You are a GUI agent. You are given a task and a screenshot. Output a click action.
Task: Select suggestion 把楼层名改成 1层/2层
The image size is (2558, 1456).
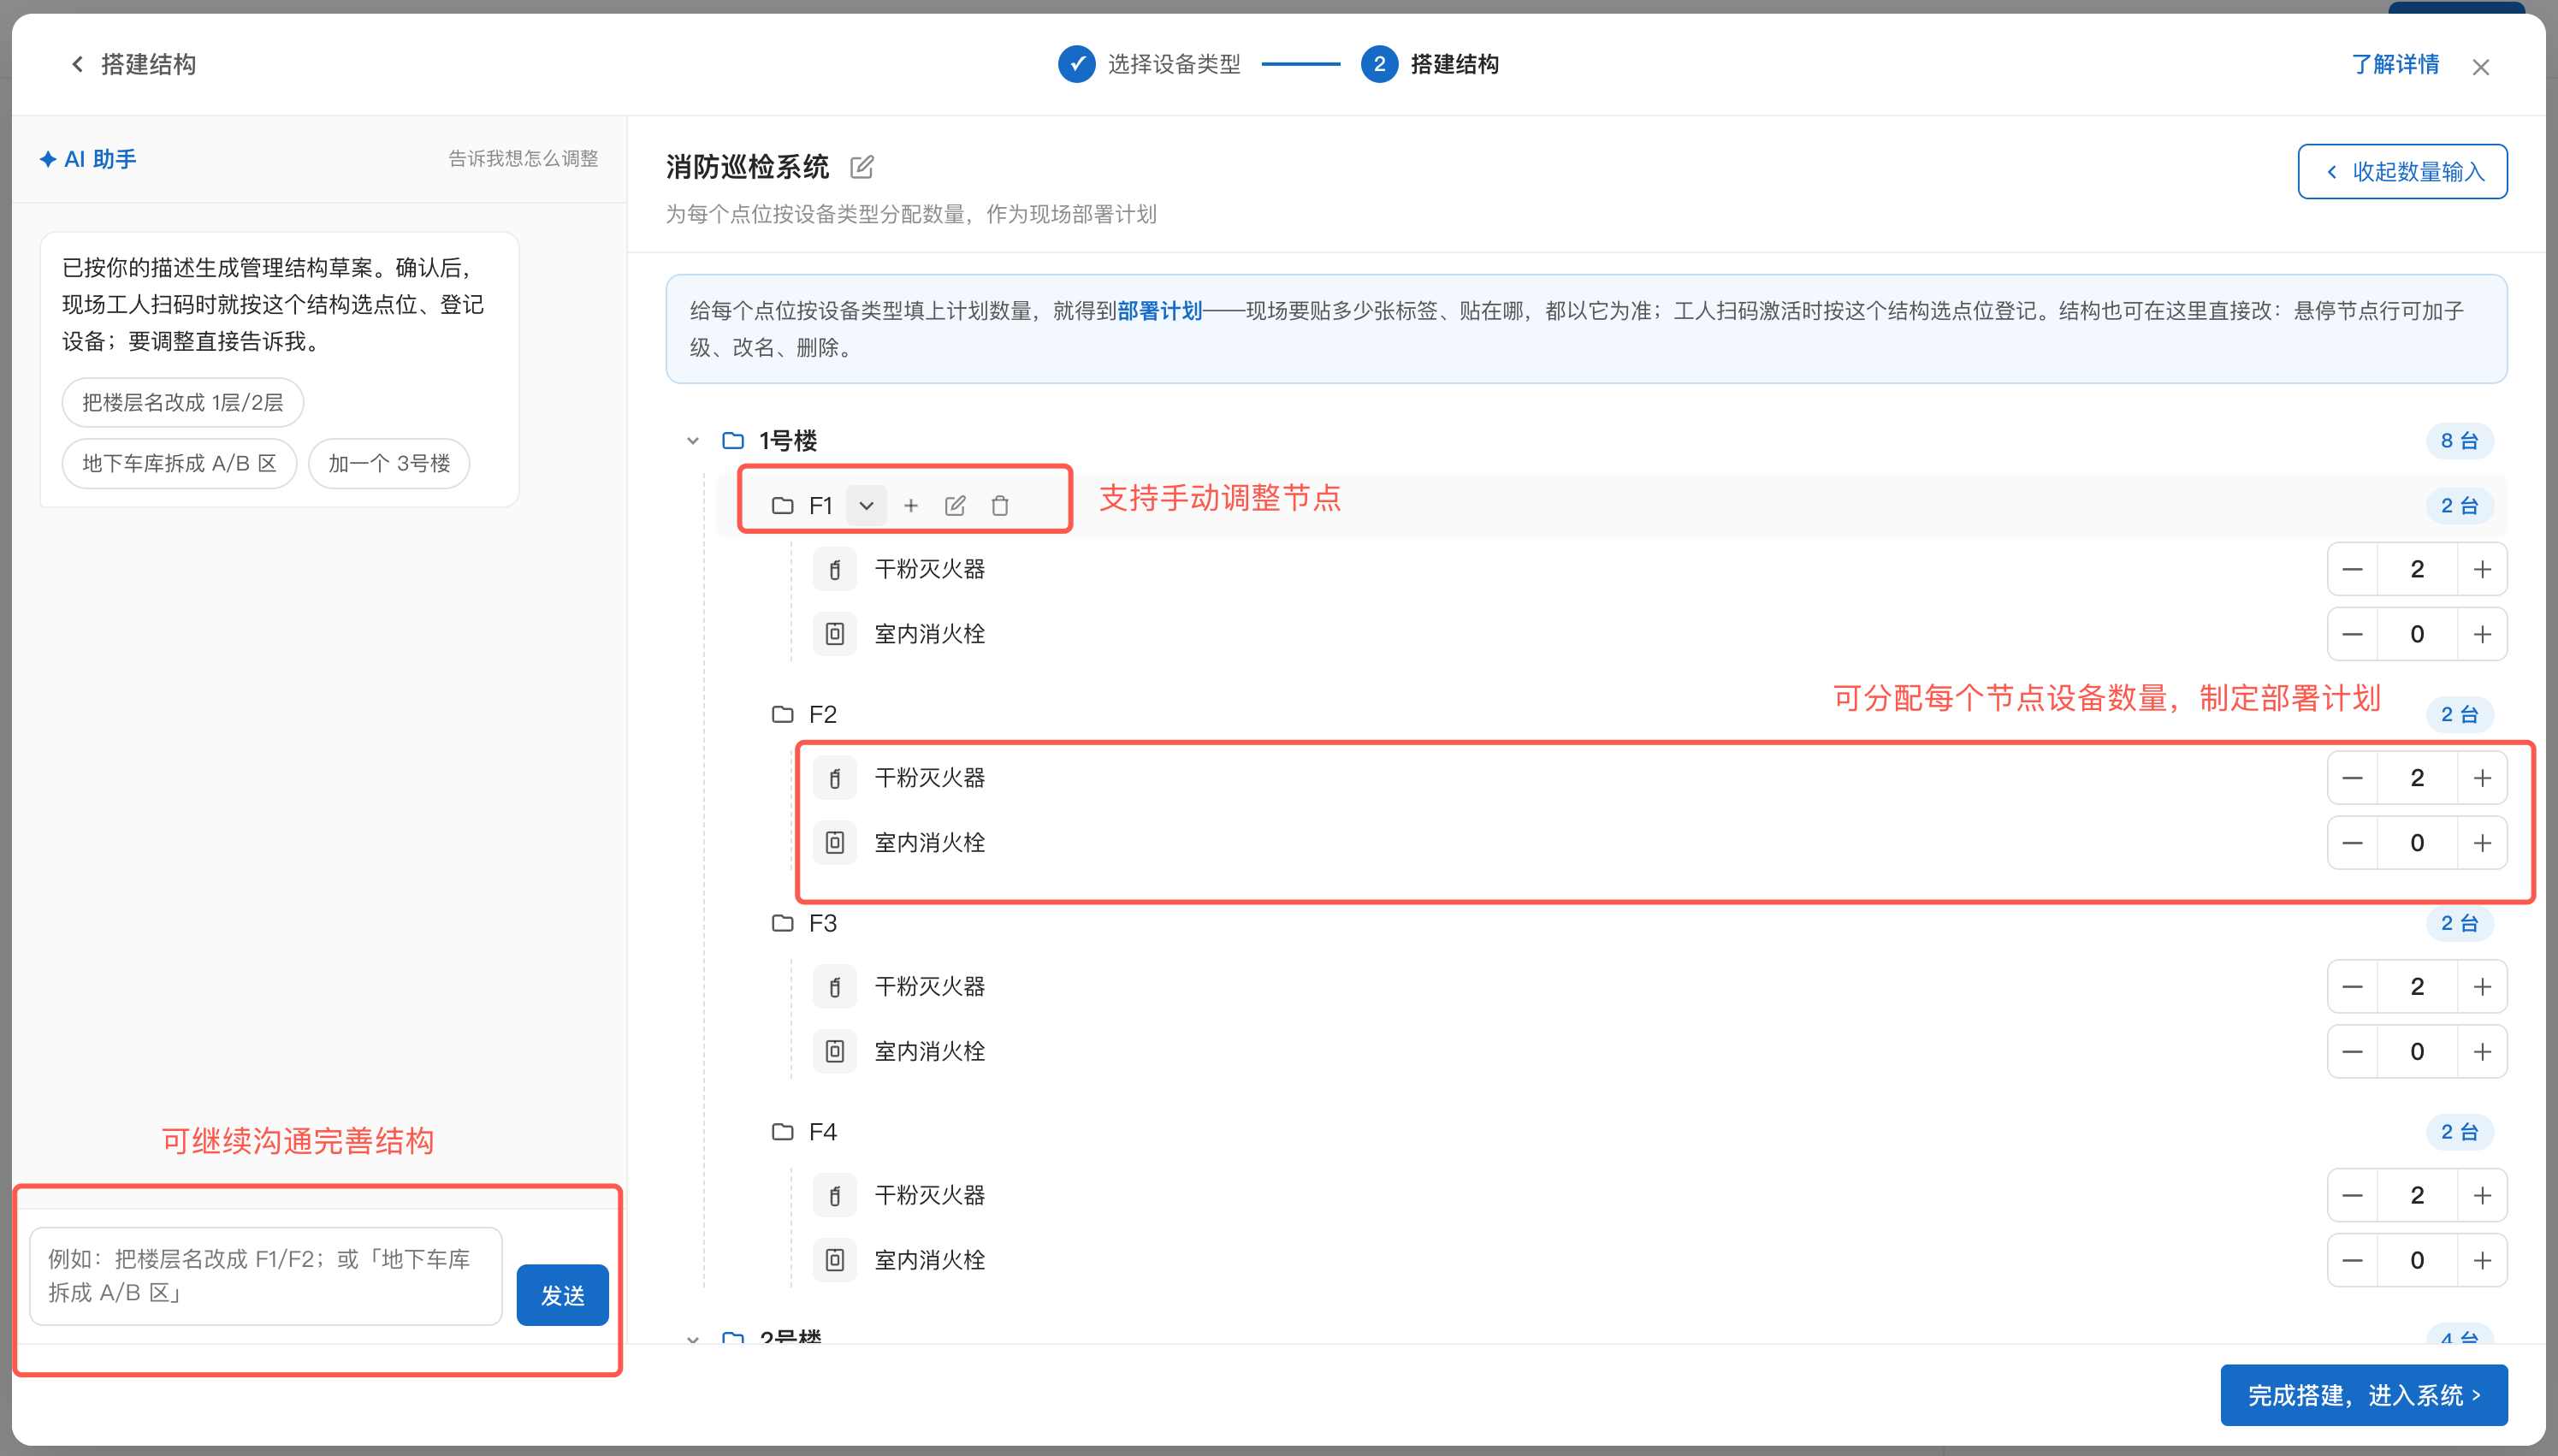click(x=183, y=403)
